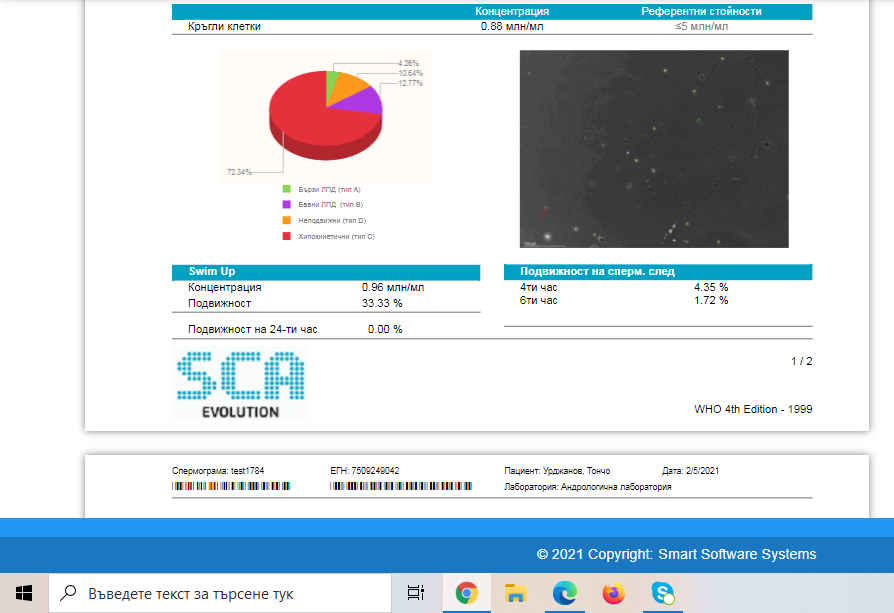The height and width of the screenshot is (613, 894).
Task: Launch Microsoft Edge from the taskbar
Action: 565,593
